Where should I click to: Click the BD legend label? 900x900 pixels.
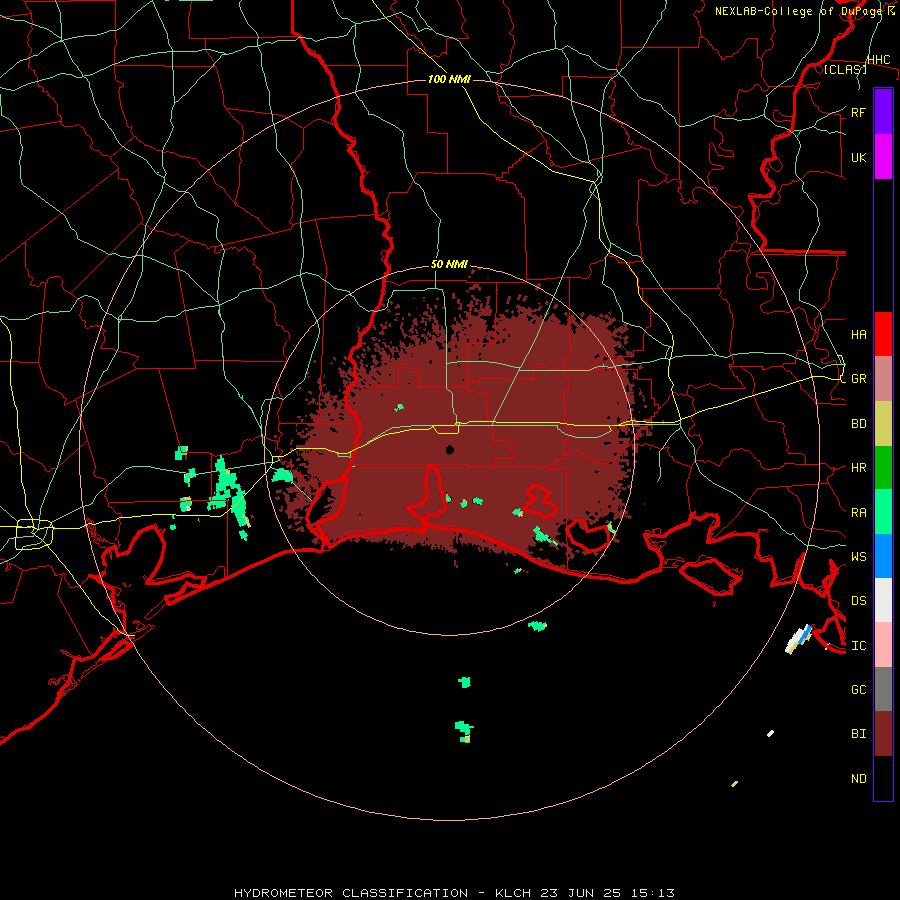[x=858, y=424]
